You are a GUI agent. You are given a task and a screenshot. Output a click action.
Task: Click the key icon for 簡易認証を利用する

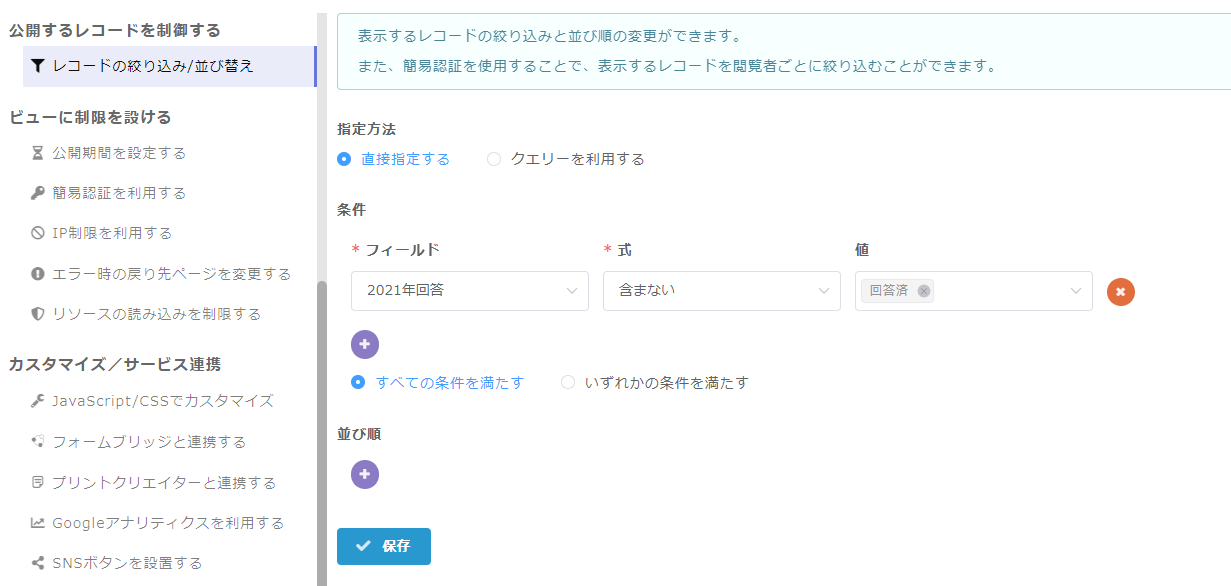(x=38, y=193)
